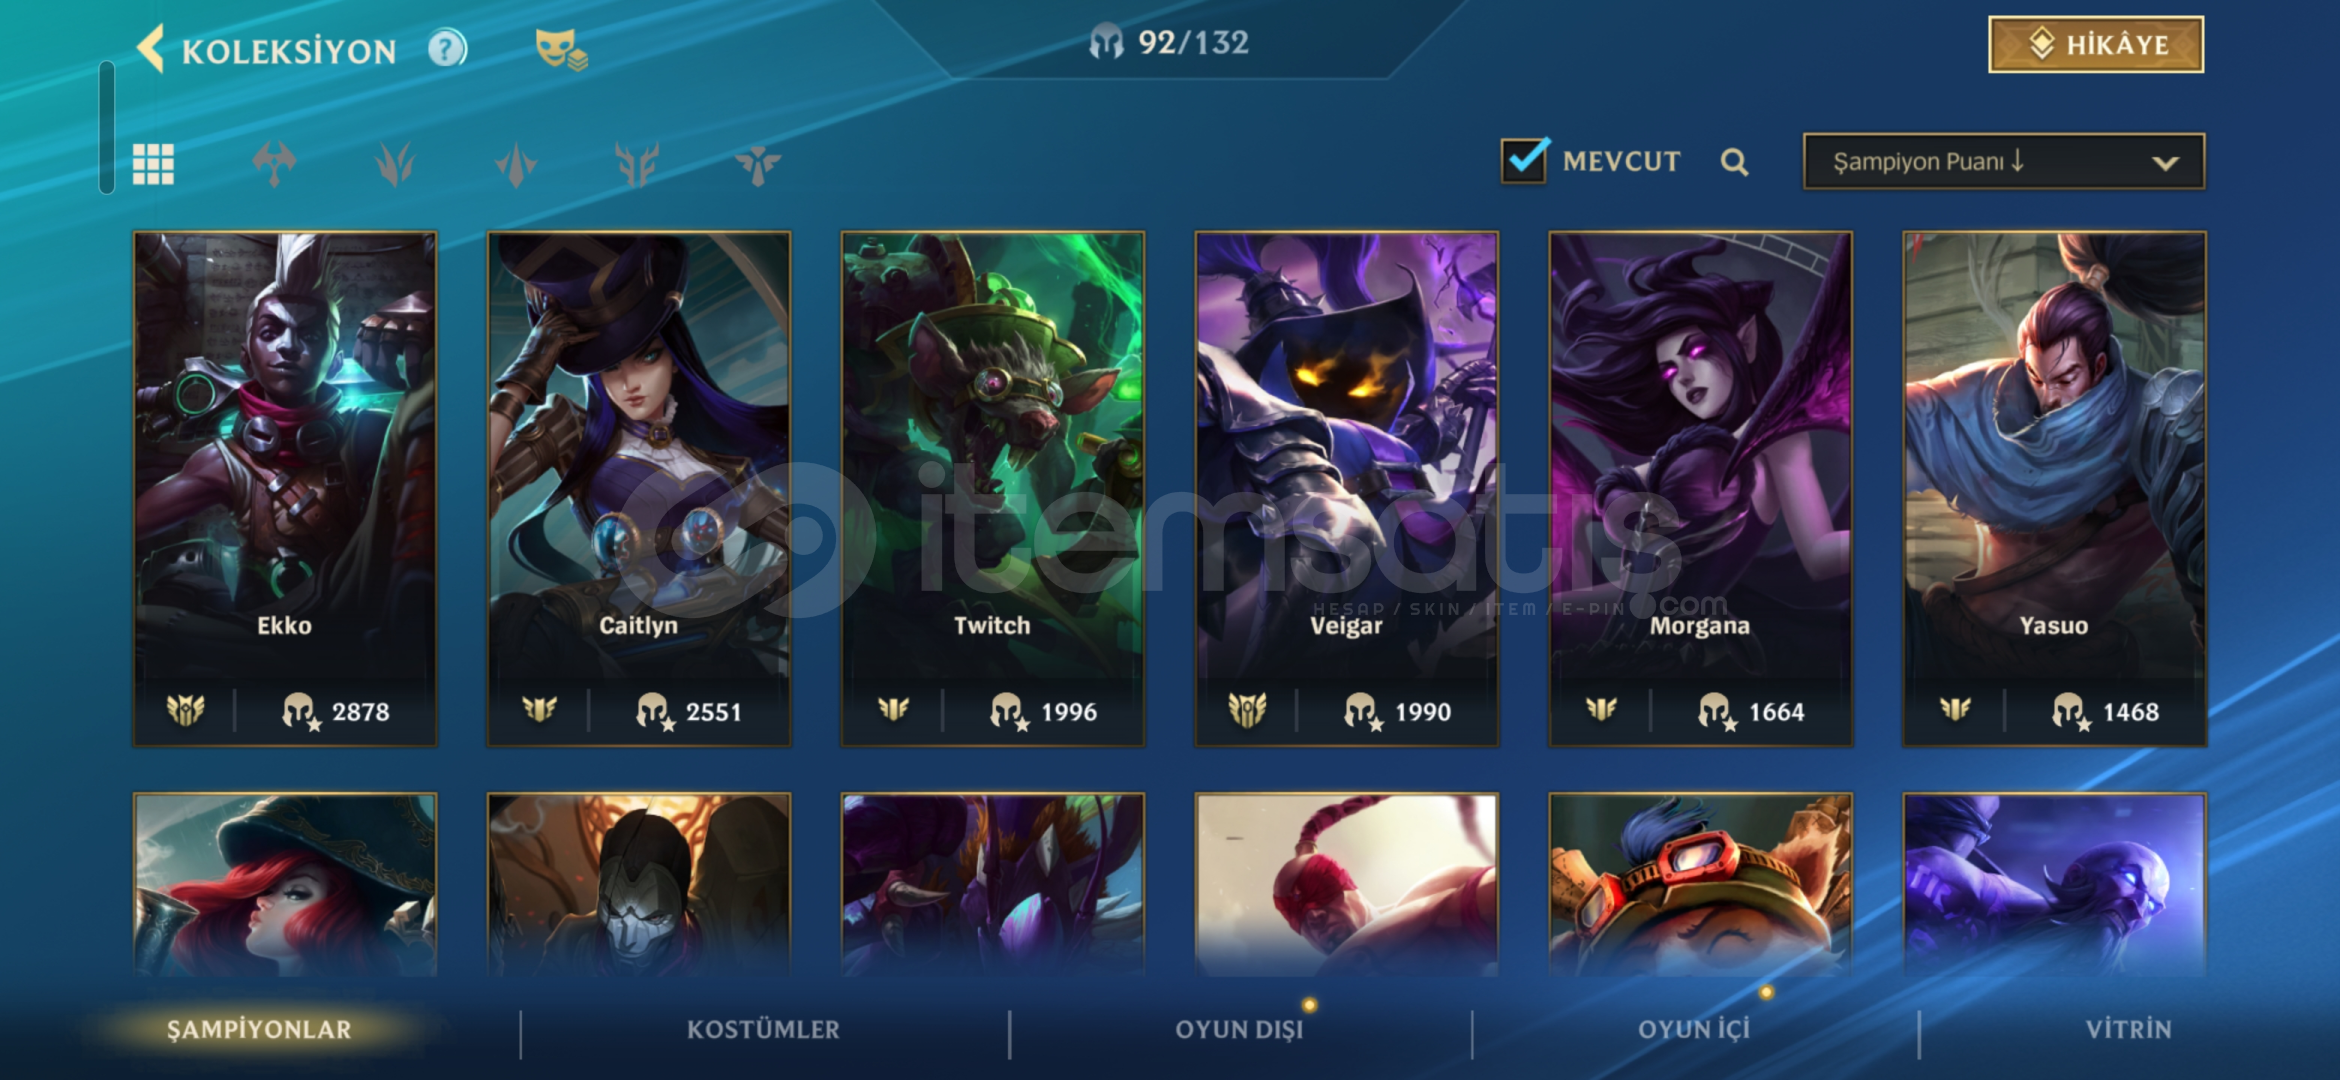This screenshot has height=1080, width=2340.
Task: Open the Oyun İçi tab
Action: click(1694, 1029)
